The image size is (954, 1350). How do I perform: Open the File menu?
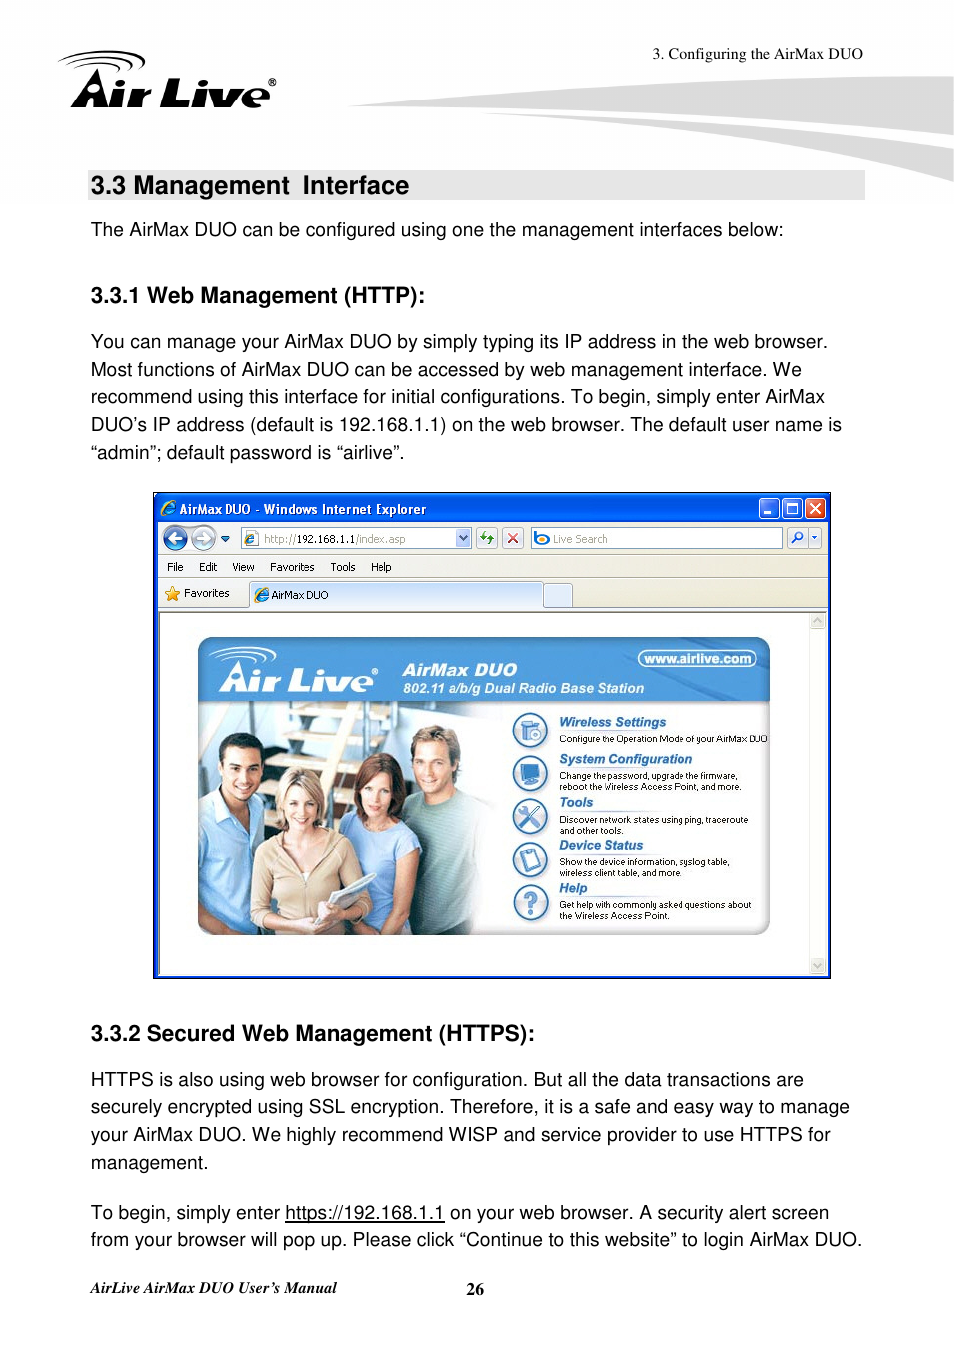click(175, 567)
